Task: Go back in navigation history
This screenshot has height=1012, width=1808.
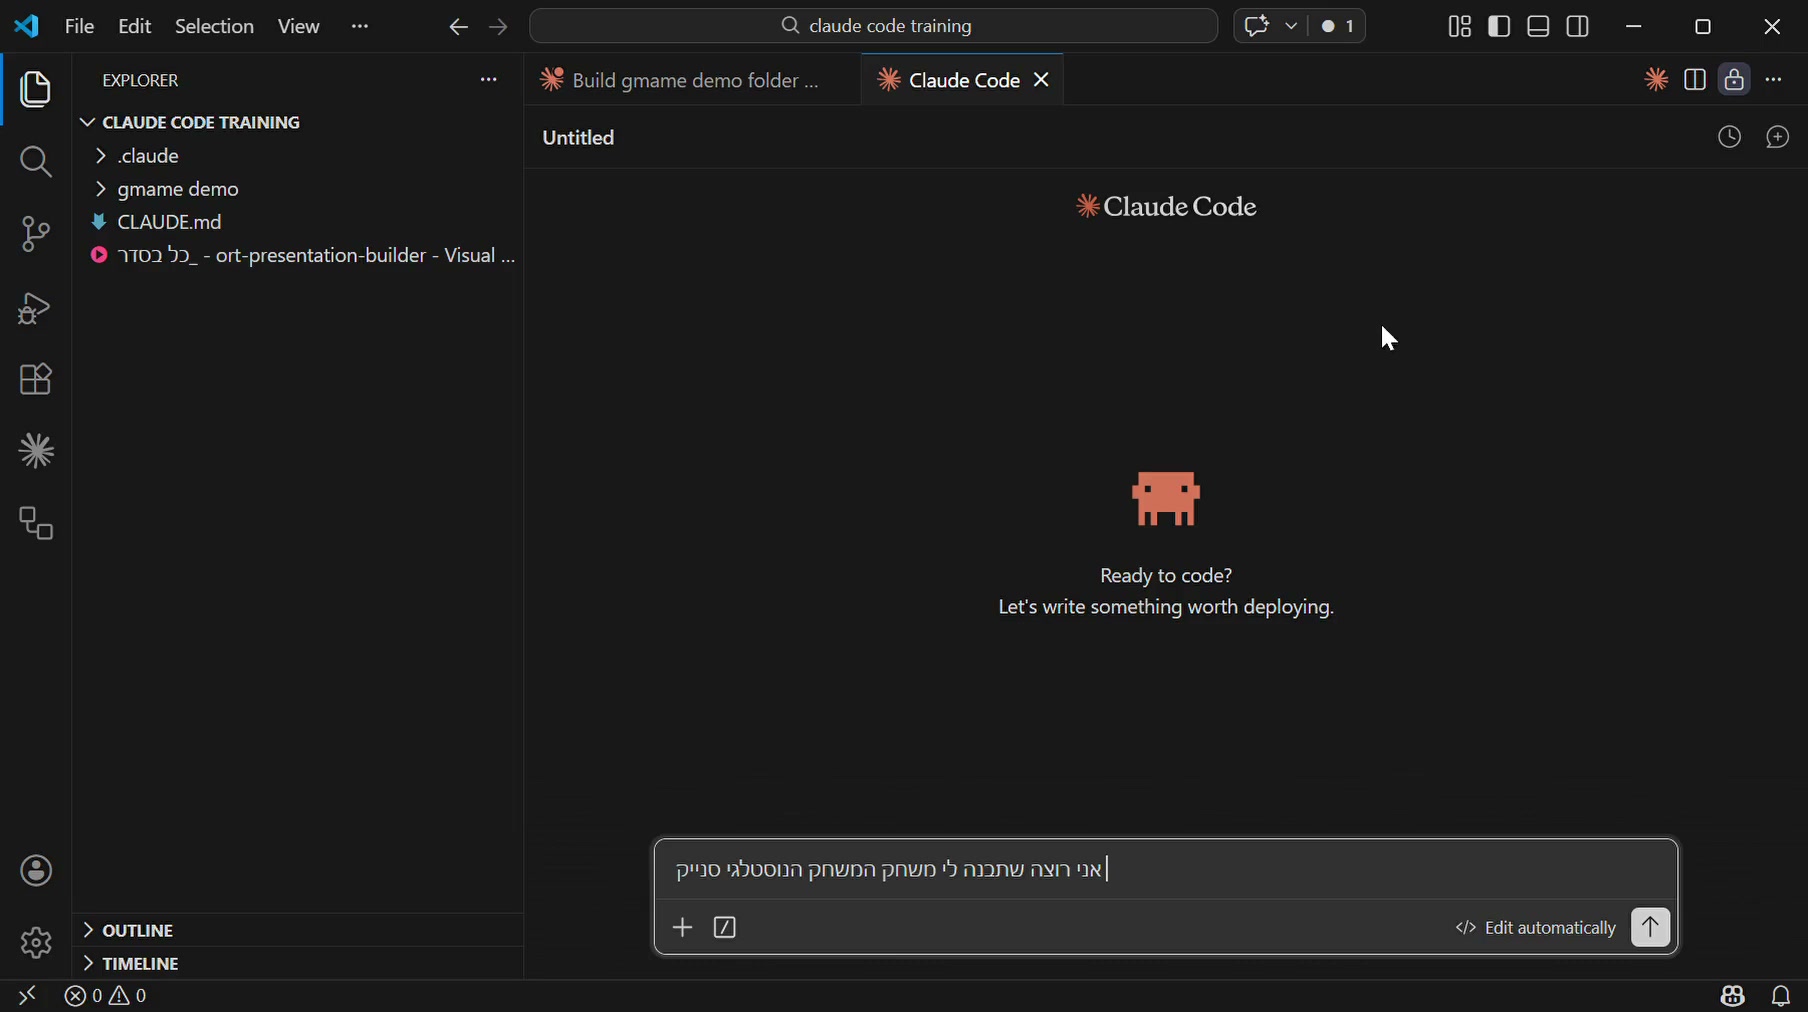Action: pos(458,27)
